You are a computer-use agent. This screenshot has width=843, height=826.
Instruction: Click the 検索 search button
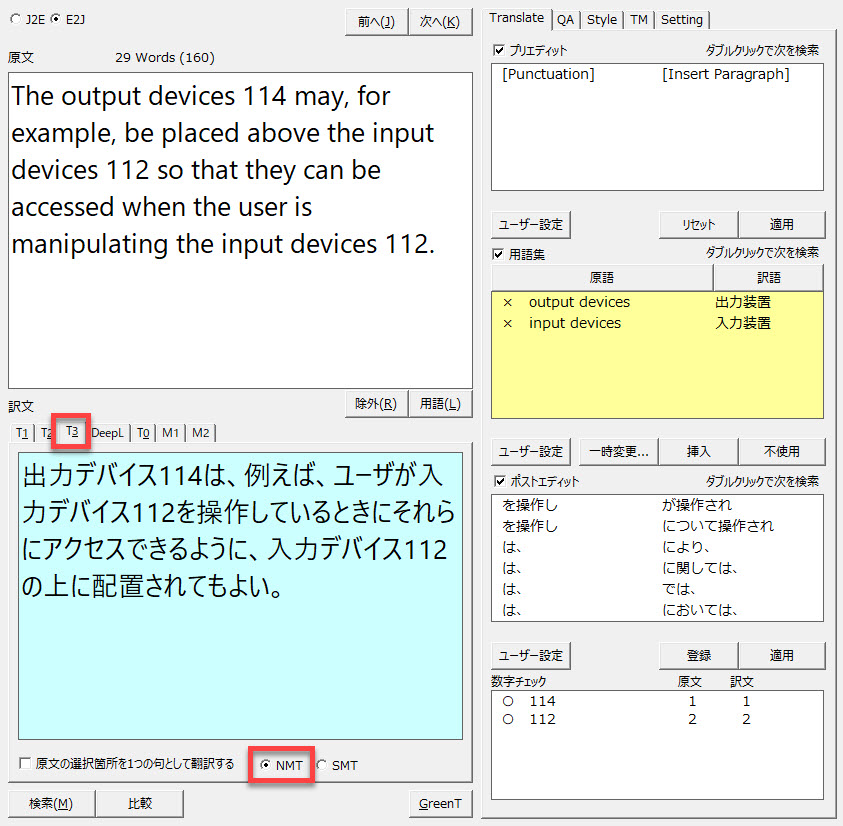pyautogui.click(x=51, y=803)
